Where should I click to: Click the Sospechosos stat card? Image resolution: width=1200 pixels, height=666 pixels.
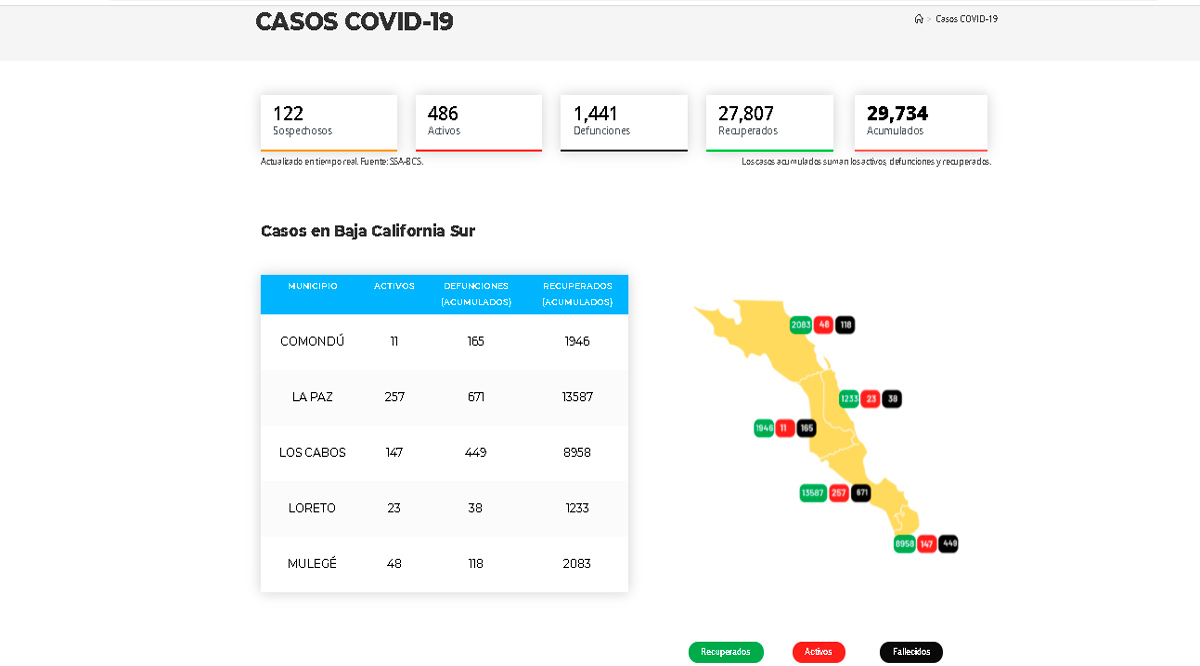[x=329, y=122]
